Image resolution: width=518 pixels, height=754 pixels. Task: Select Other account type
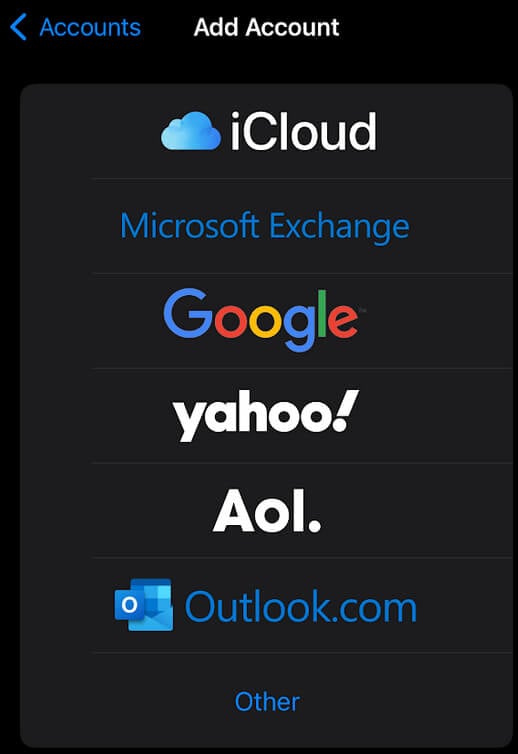click(266, 701)
